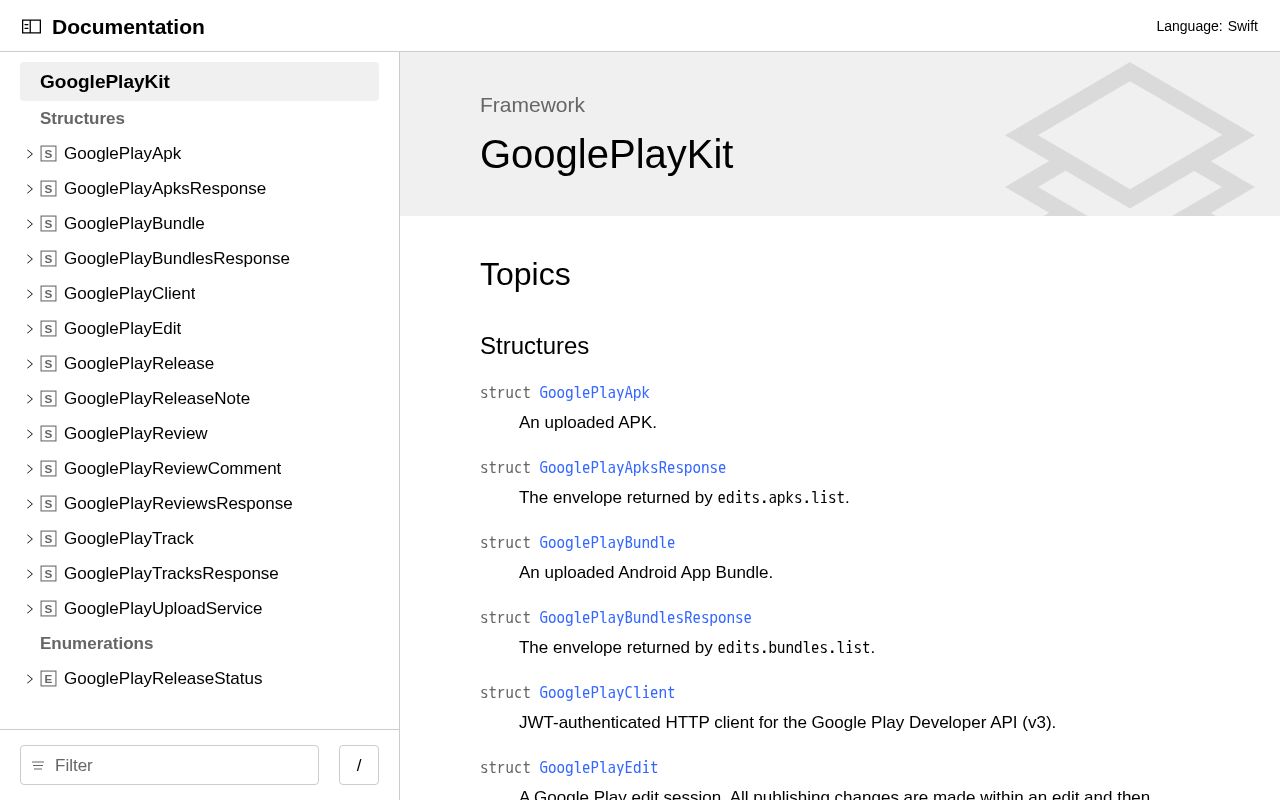This screenshot has width=1280, height=800.
Task: Open the GooglePlayClient struct link
Action: 607,693
